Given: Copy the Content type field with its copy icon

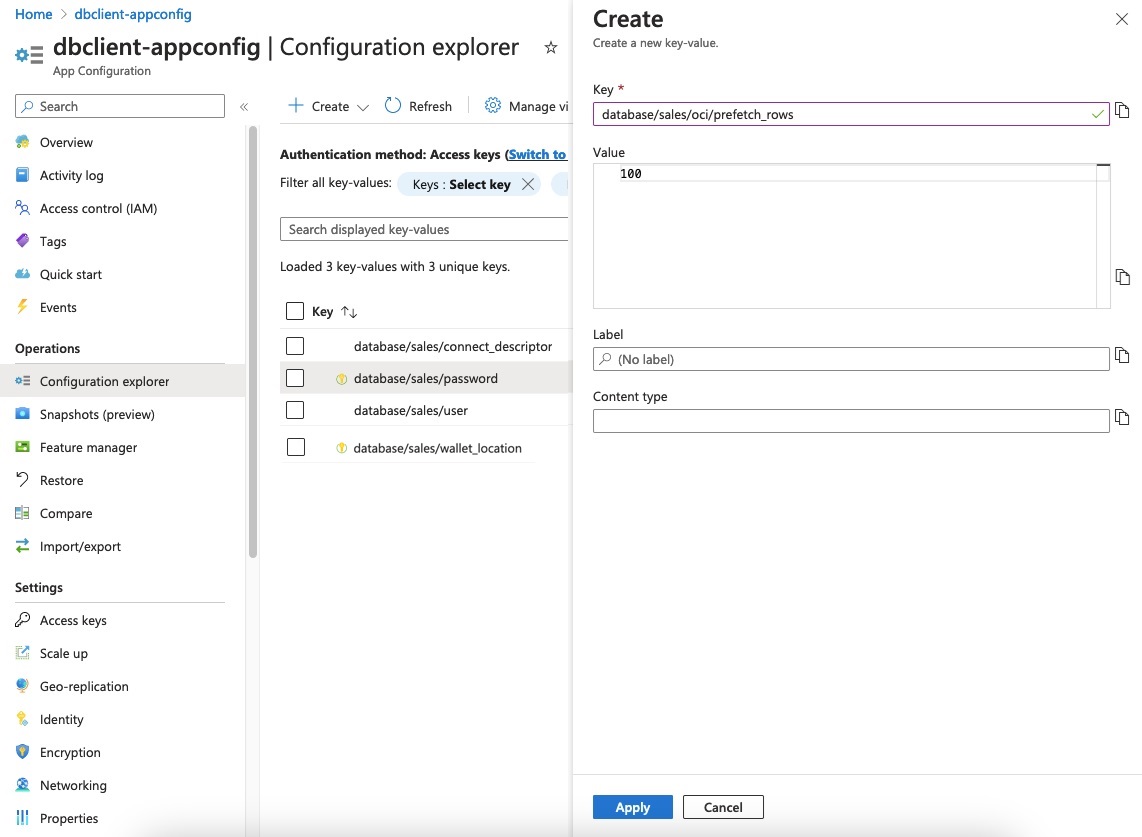Looking at the screenshot, I should (x=1122, y=417).
